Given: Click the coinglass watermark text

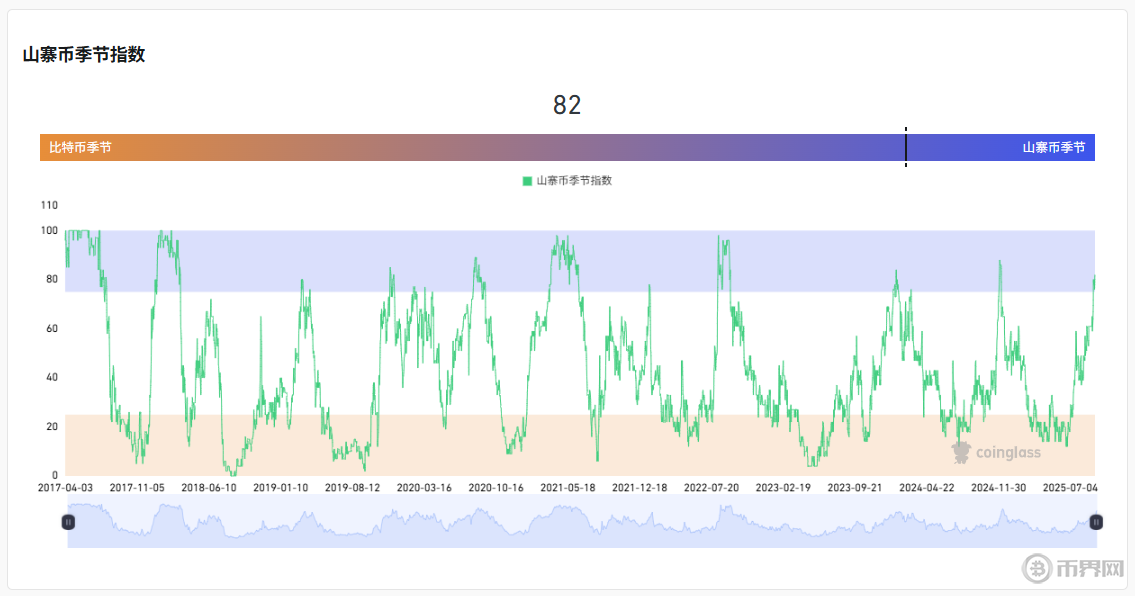Looking at the screenshot, I should pos(1008,453).
